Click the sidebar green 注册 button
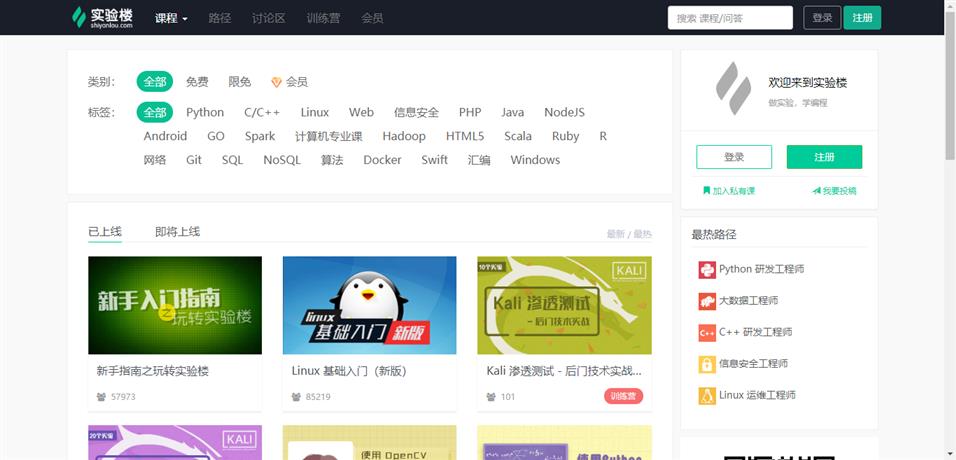The image size is (956, 460). (x=824, y=157)
